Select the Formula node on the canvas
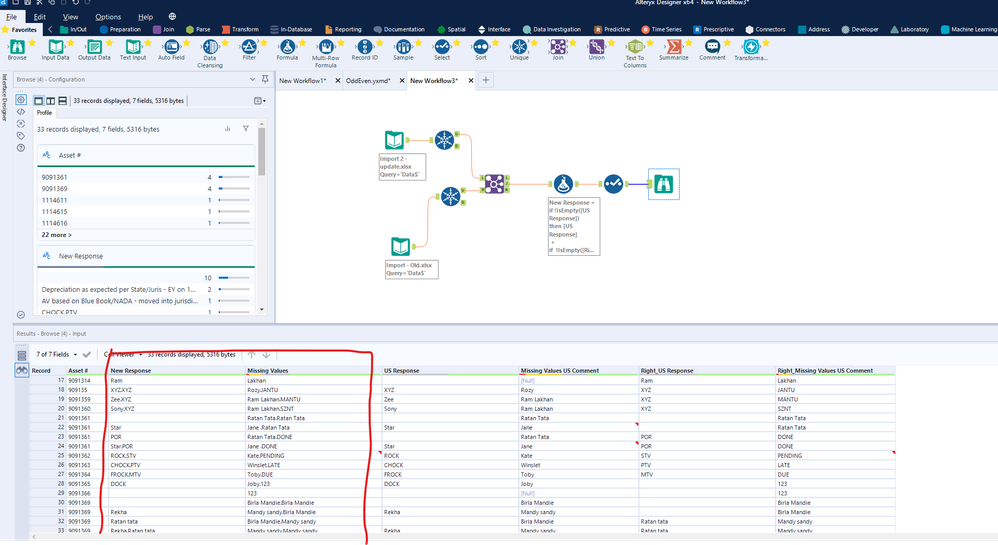Image resolution: width=998 pixels, height=545 pixels. 563,184
